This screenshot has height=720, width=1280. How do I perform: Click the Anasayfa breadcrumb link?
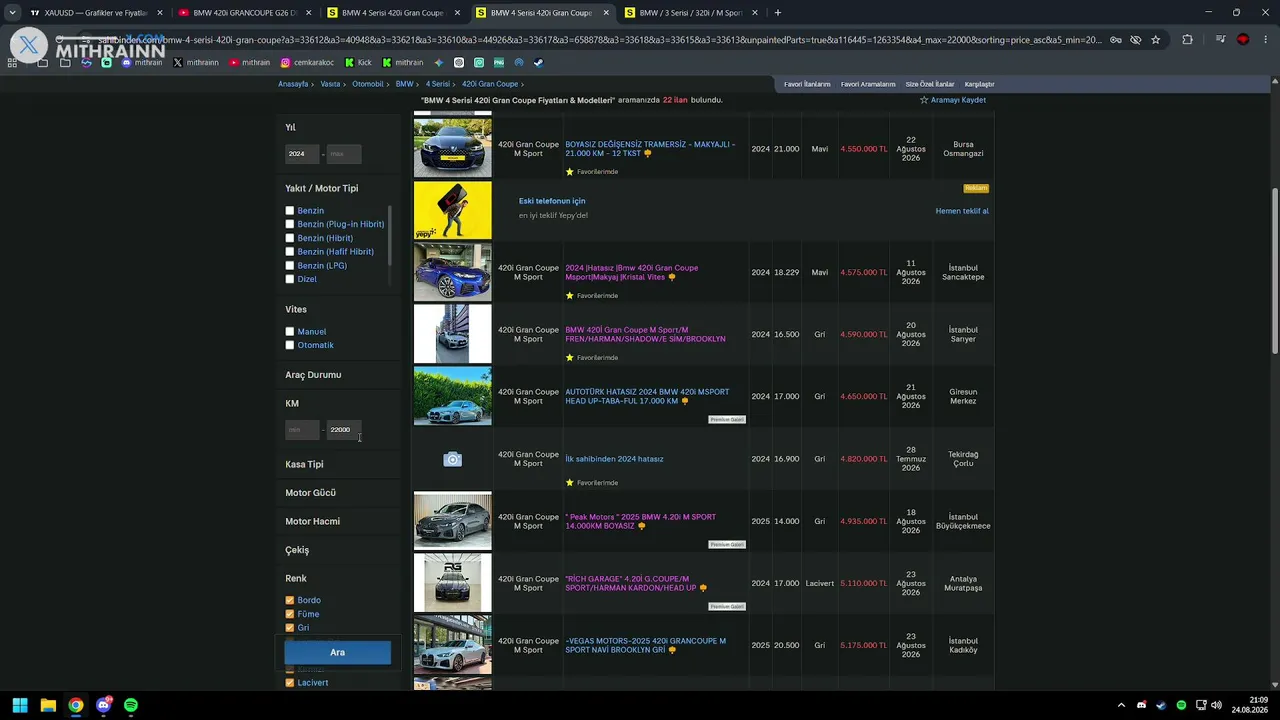coord(293,84)
